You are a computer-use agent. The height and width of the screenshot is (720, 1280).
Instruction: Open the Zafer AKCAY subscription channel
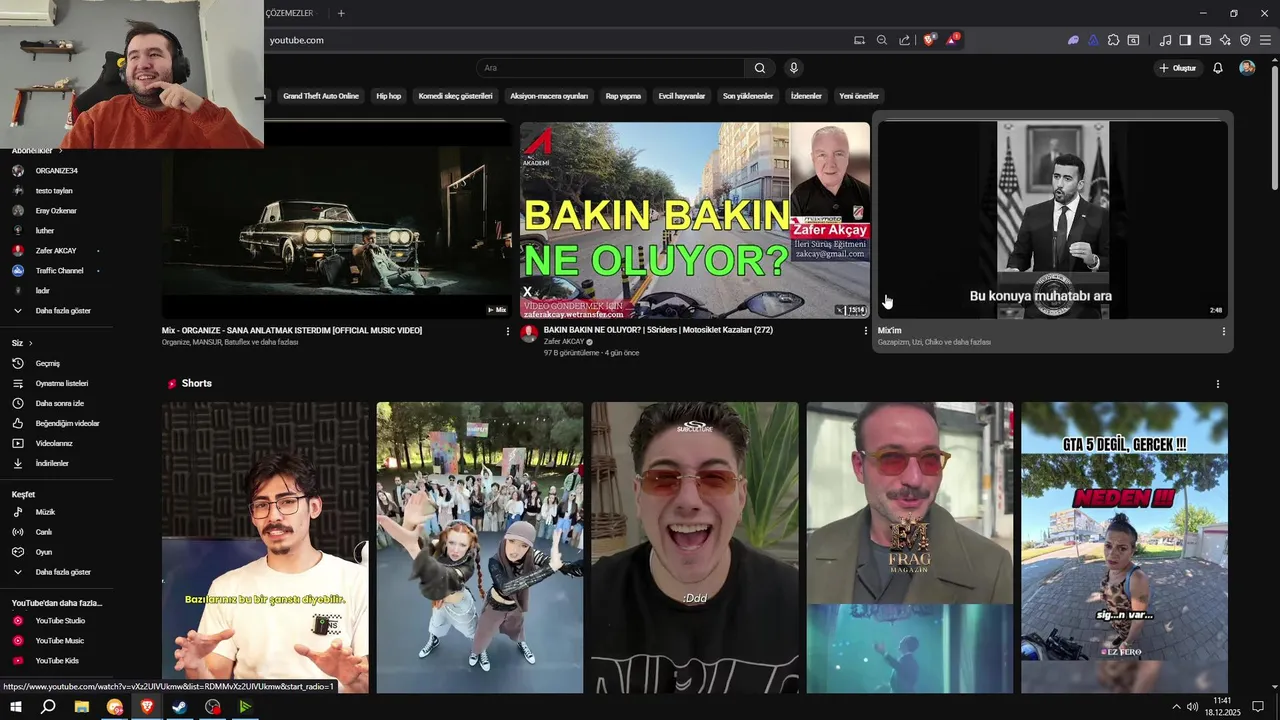pyautogui.click(x=56, y=251)
